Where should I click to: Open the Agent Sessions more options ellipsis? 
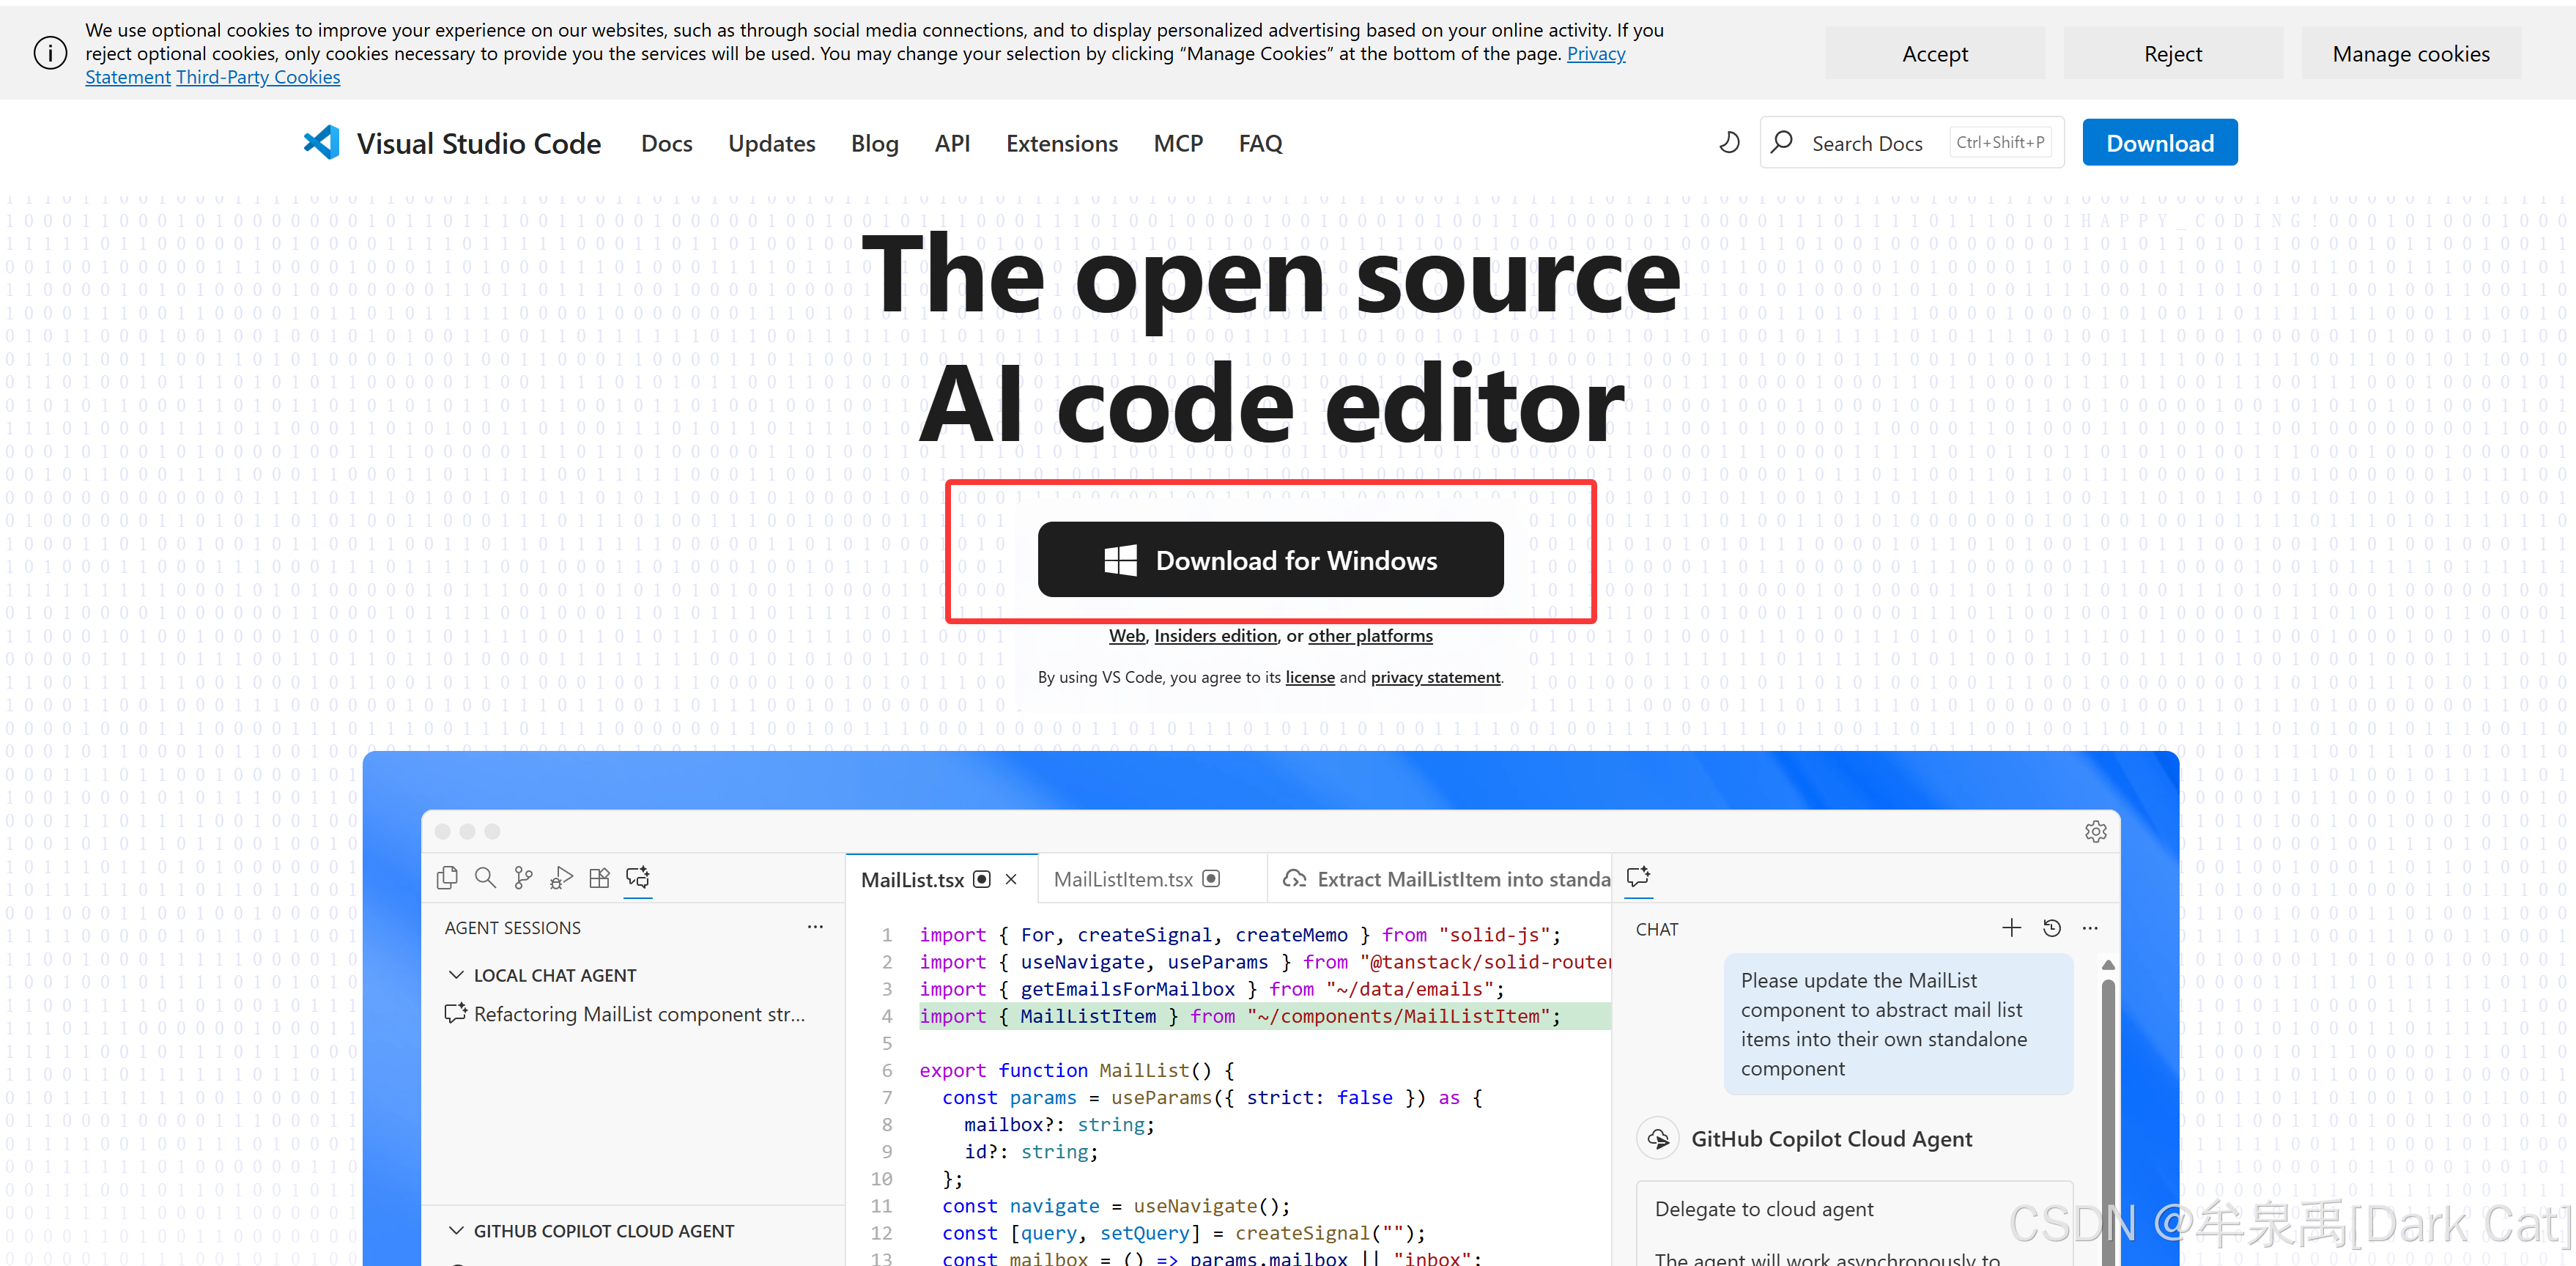815,927
